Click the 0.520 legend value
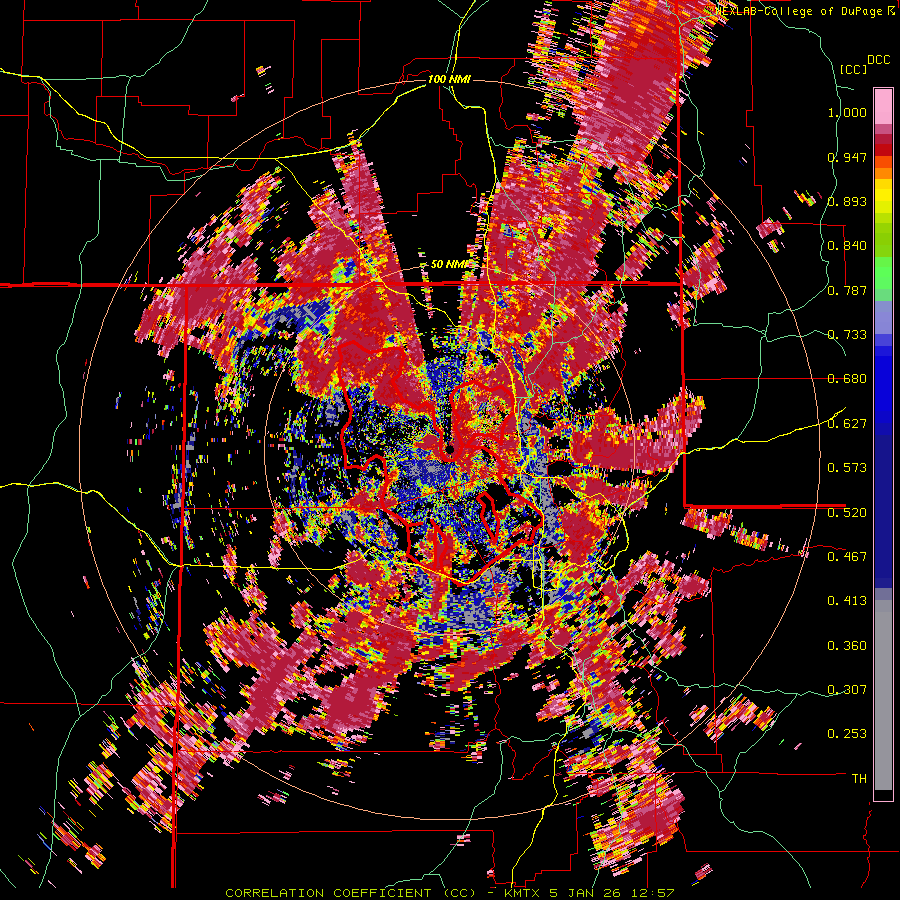Screen dimensions: 900x900 tap(847, 513)
